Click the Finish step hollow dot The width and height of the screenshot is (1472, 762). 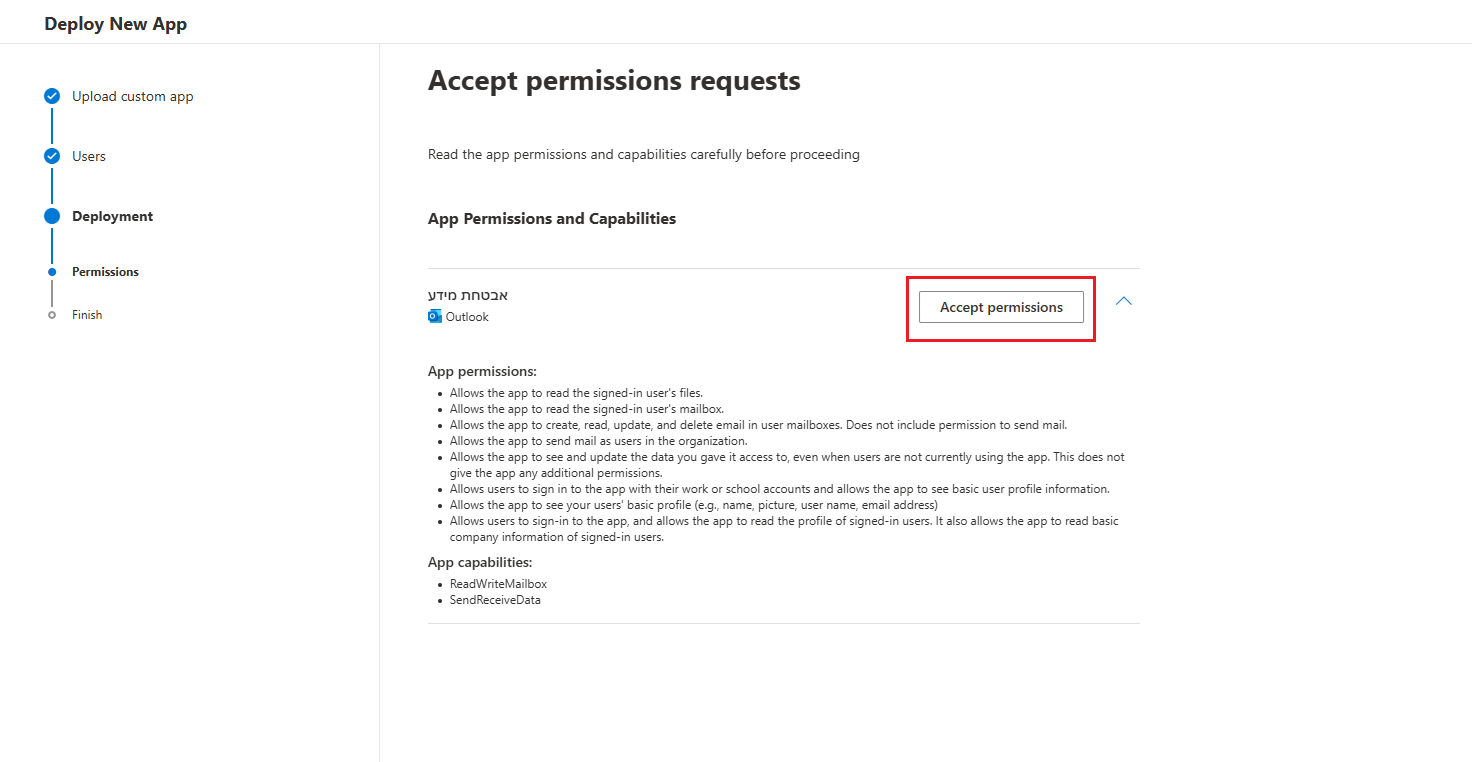(x=52, y=315)
